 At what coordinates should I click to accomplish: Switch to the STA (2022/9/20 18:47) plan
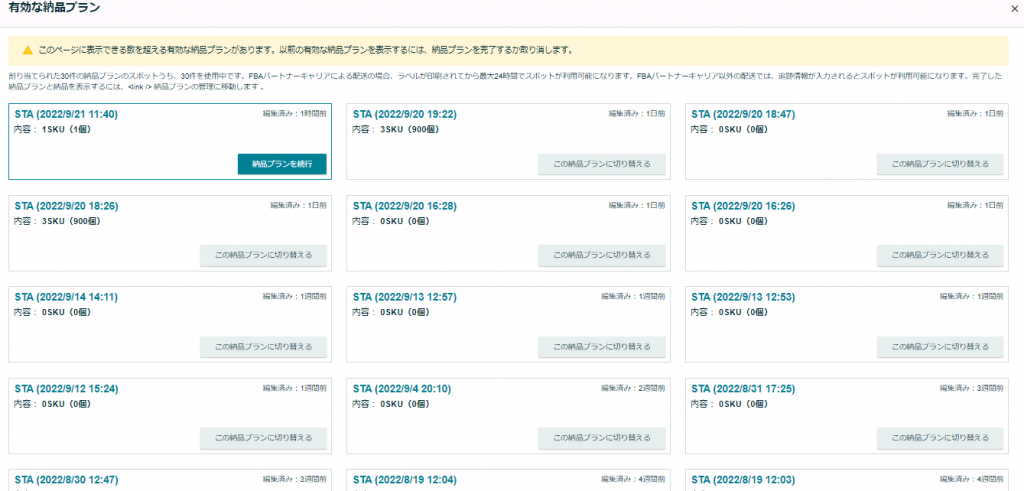point(940,164)
